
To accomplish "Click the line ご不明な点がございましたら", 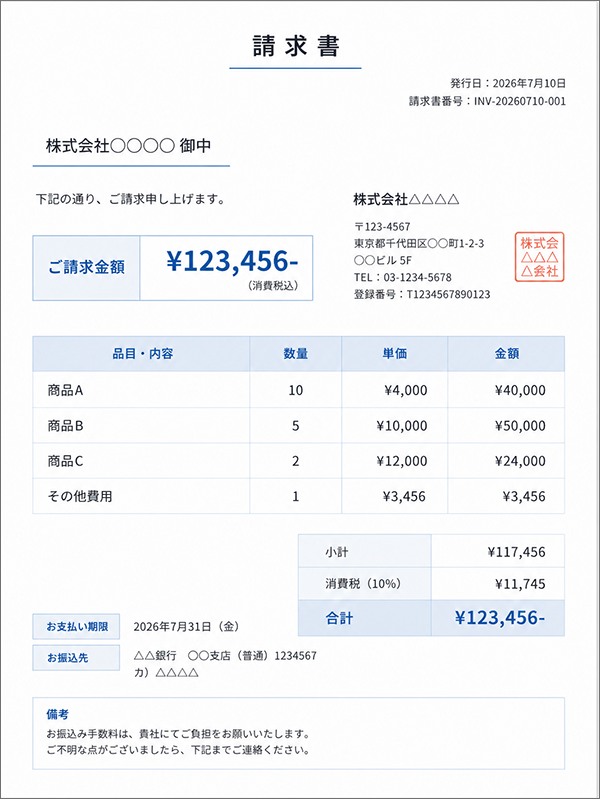I will [178, 750].
